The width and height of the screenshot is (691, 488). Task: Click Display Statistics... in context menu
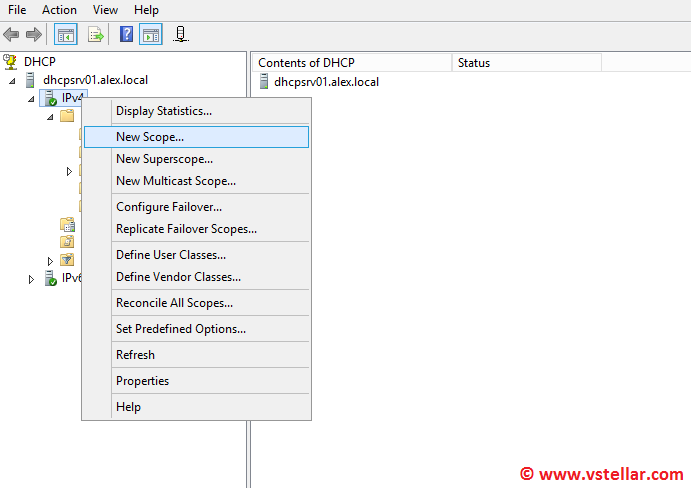tap(164, 111)
